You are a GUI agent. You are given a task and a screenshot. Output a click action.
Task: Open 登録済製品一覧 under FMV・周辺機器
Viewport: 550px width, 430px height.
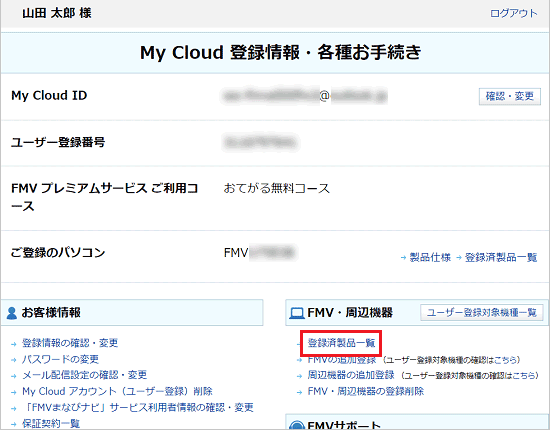coord(341,343)
